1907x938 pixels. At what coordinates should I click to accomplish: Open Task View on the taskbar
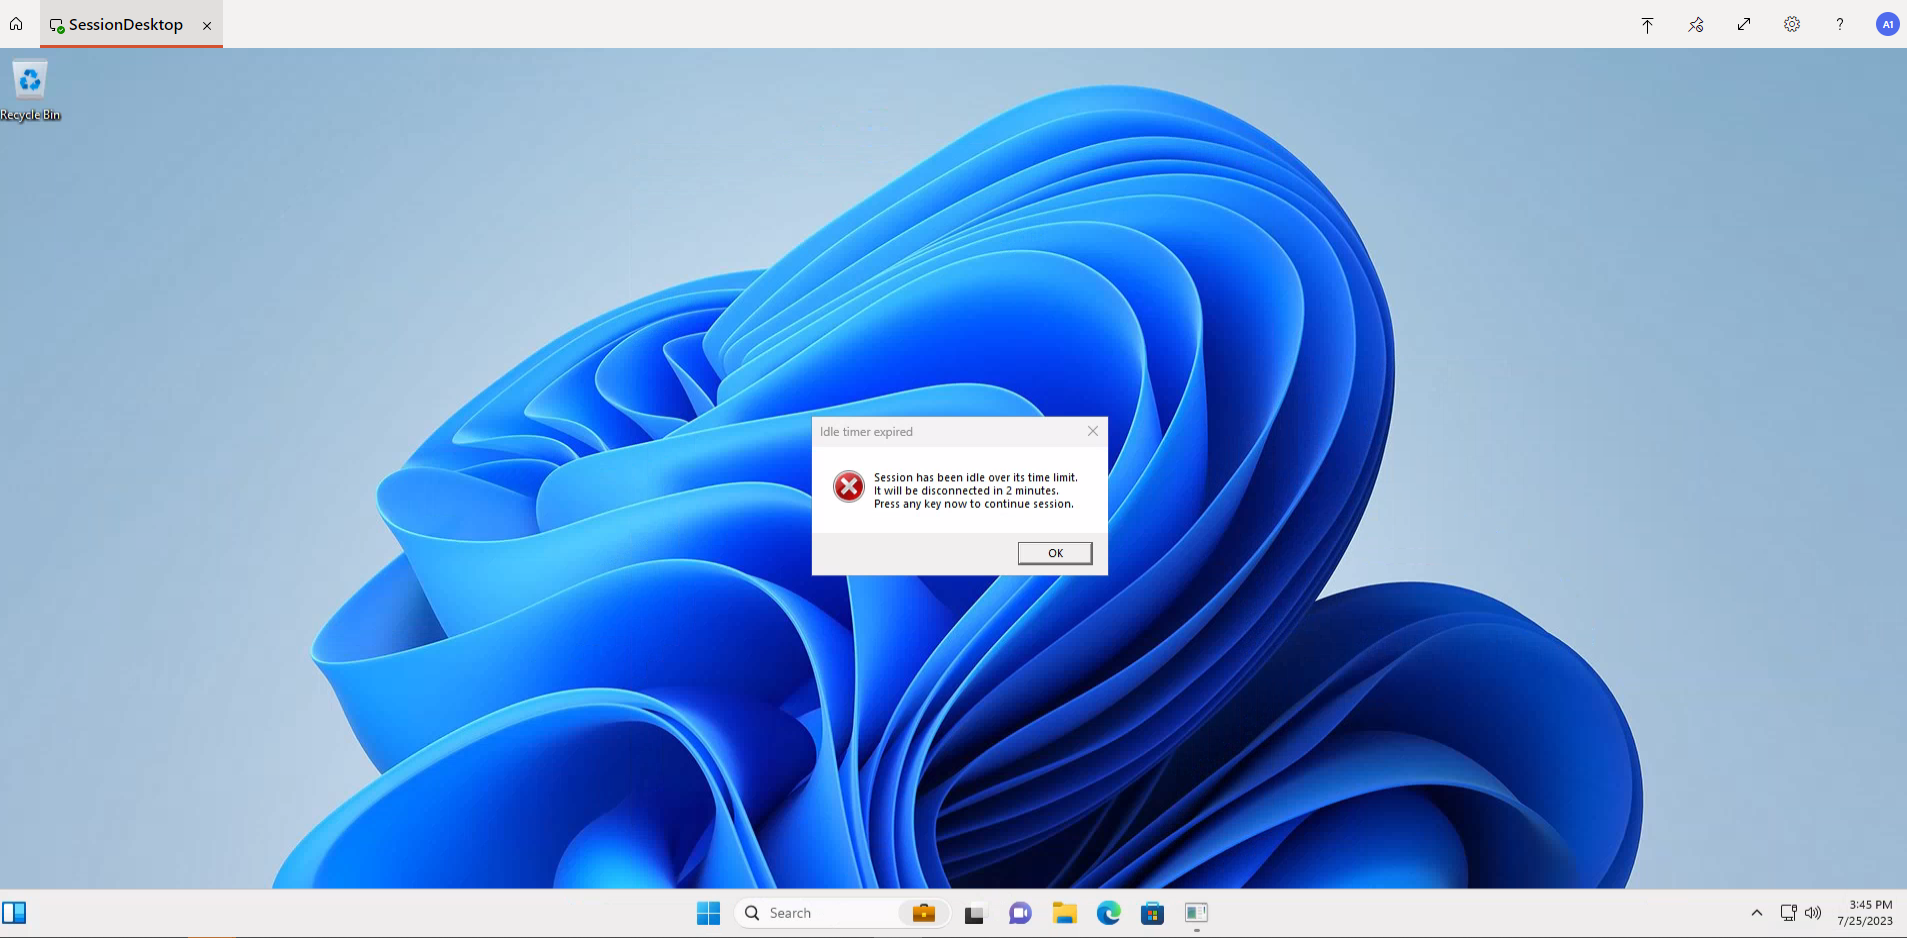pyautogui.click(x=974, y=913)
